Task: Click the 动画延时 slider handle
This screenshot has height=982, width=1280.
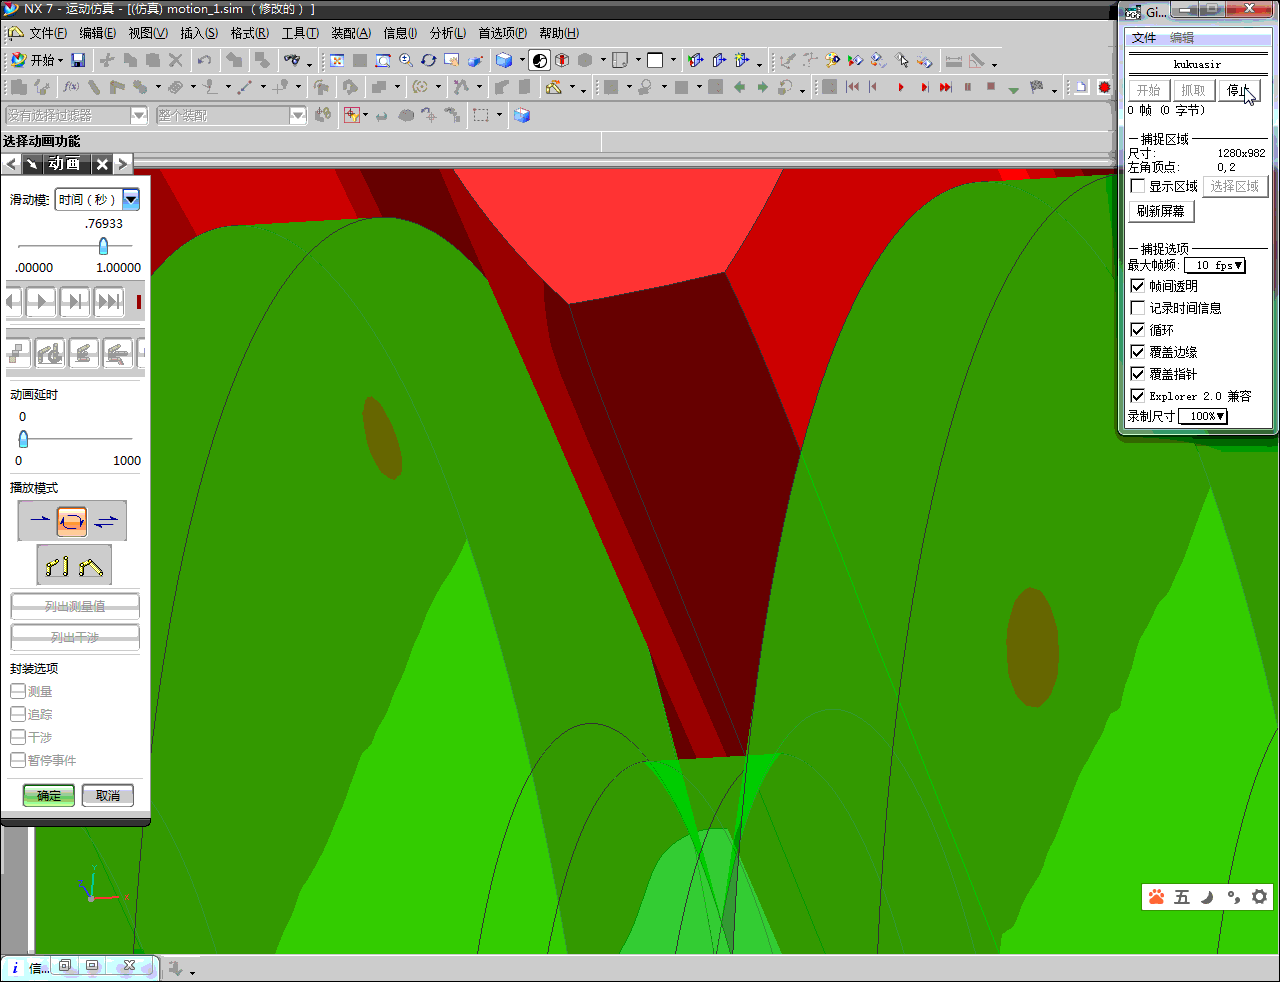Action: (x=23, y=438)
